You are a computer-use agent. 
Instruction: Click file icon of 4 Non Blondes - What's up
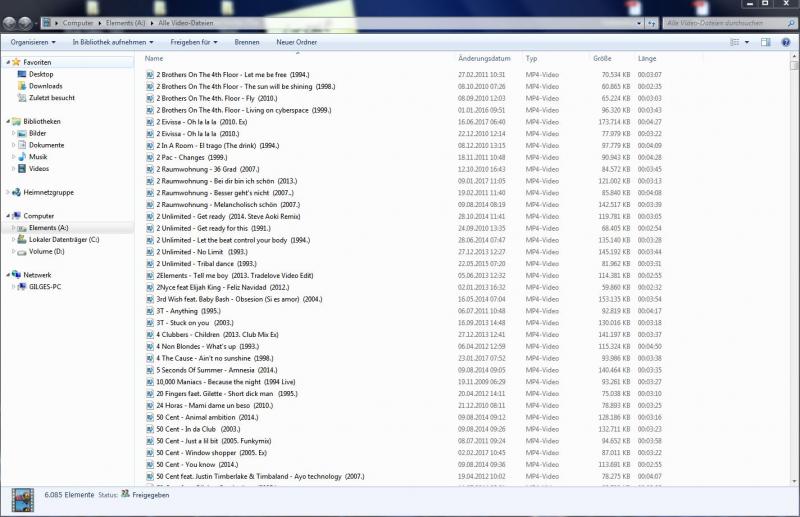150,347
